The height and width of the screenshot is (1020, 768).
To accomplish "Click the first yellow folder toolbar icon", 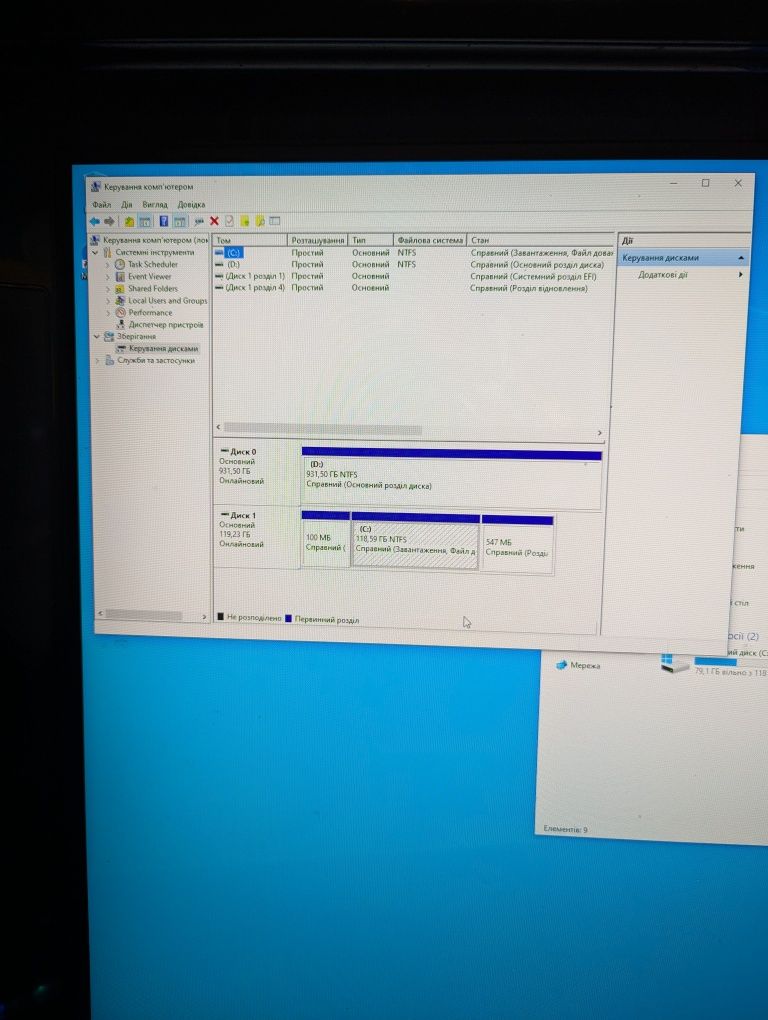I will [x=245, y=221].
